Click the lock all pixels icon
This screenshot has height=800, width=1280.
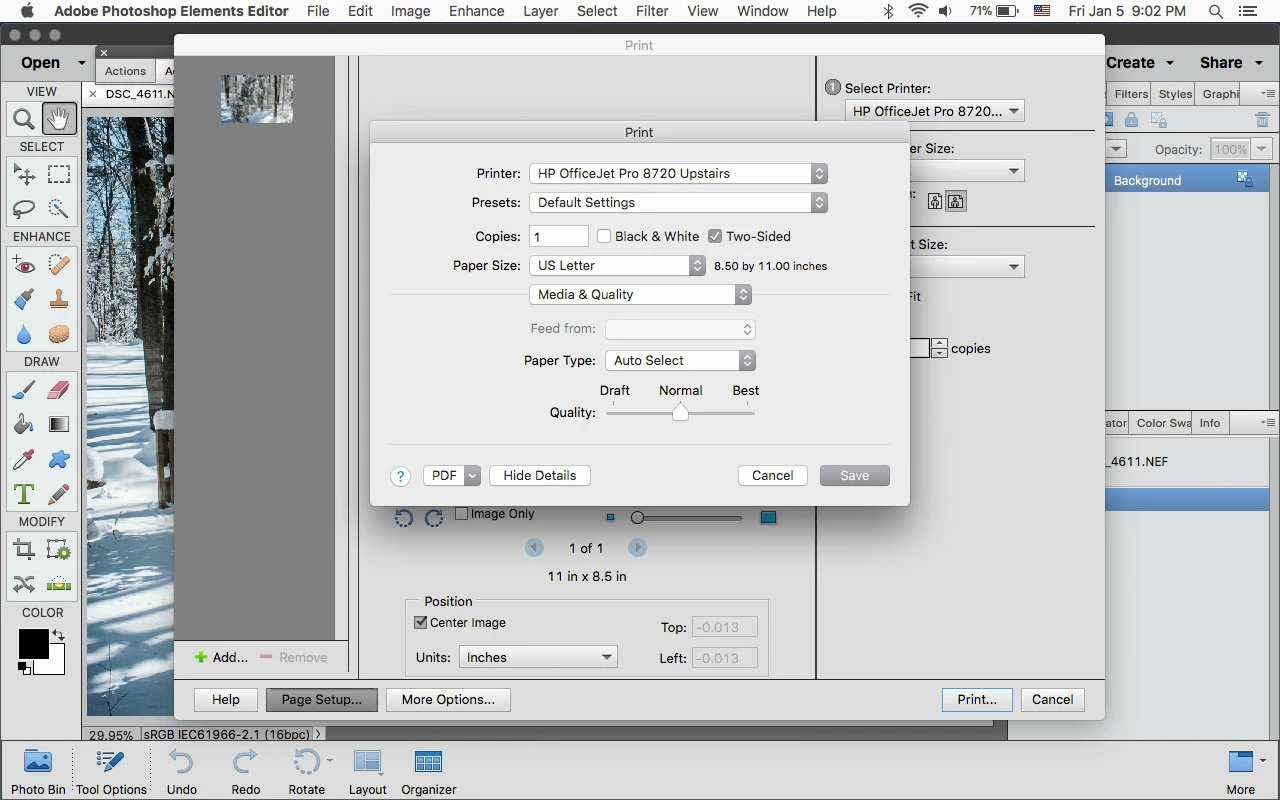click(x=1131, y=120)
